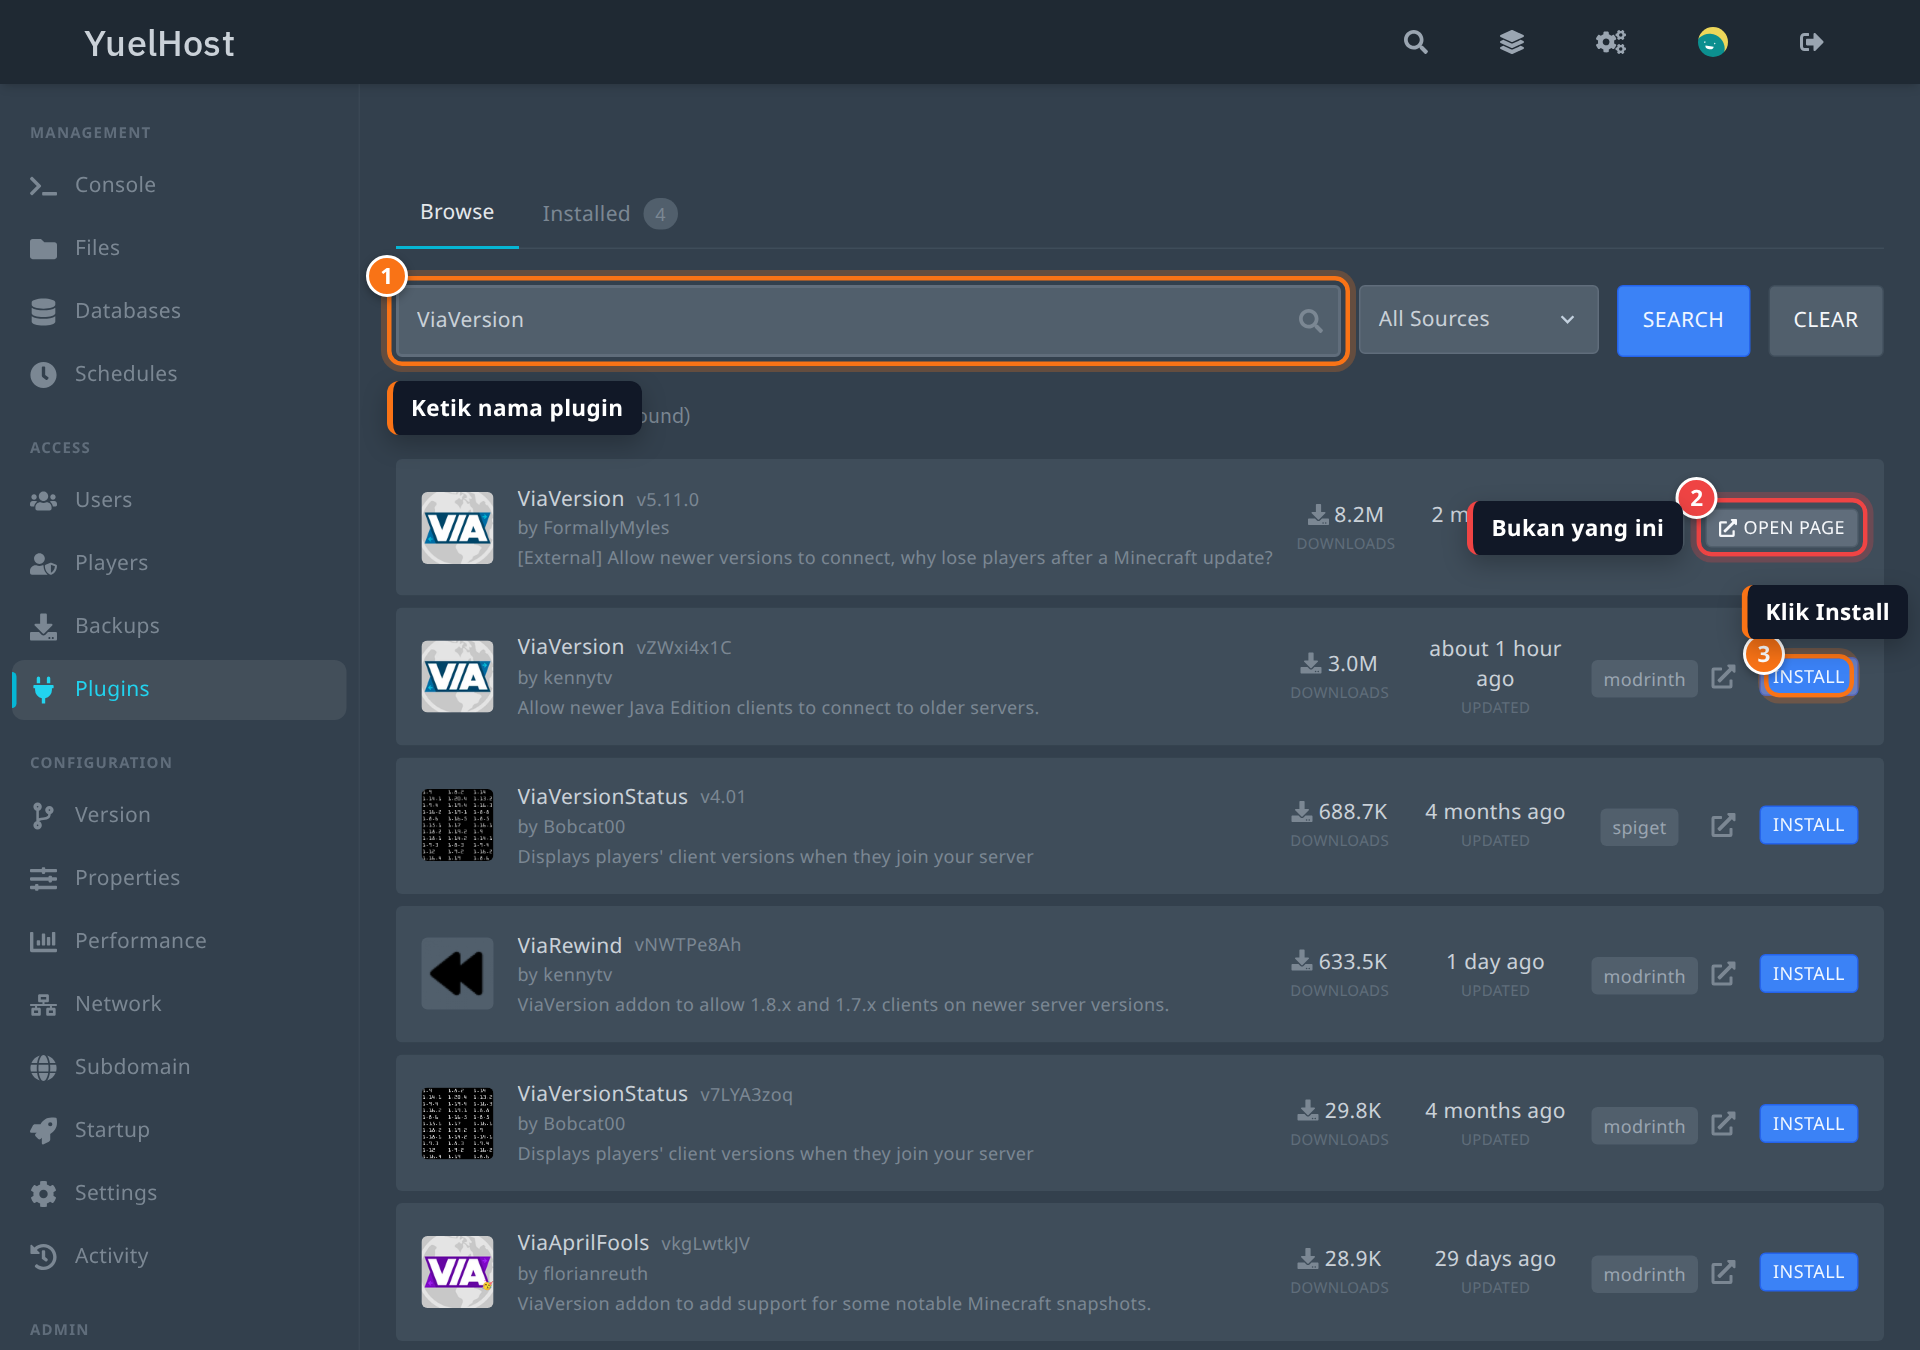The width and height of the screenshot is (1920, 1350).
Task: Click the ViaRewind plugin title
Action: [569, 945]
